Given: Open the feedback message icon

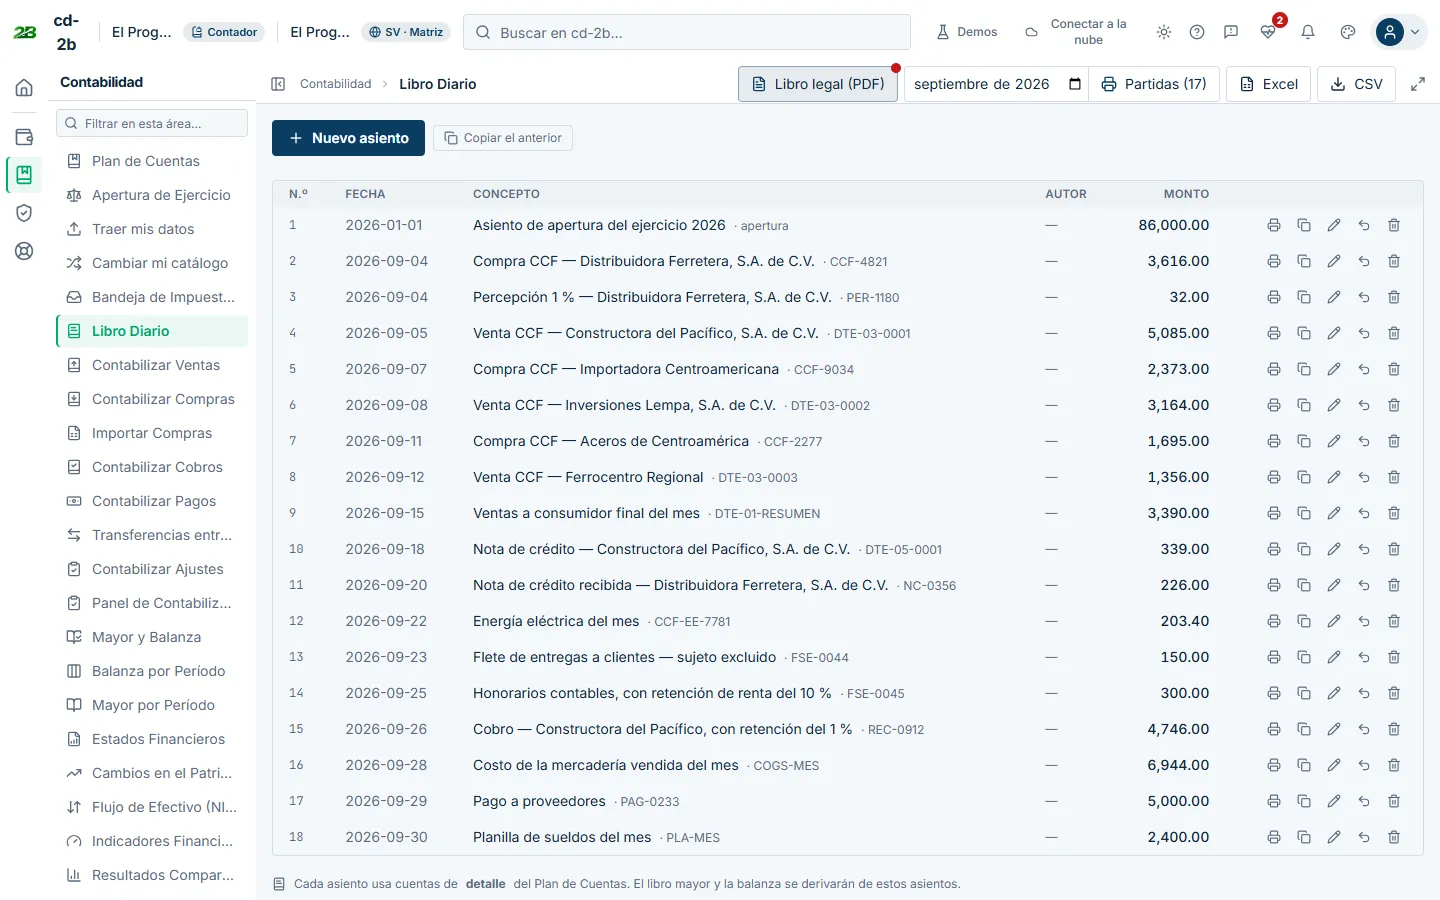Looking at the screenshot, I should coord(1231,32).
